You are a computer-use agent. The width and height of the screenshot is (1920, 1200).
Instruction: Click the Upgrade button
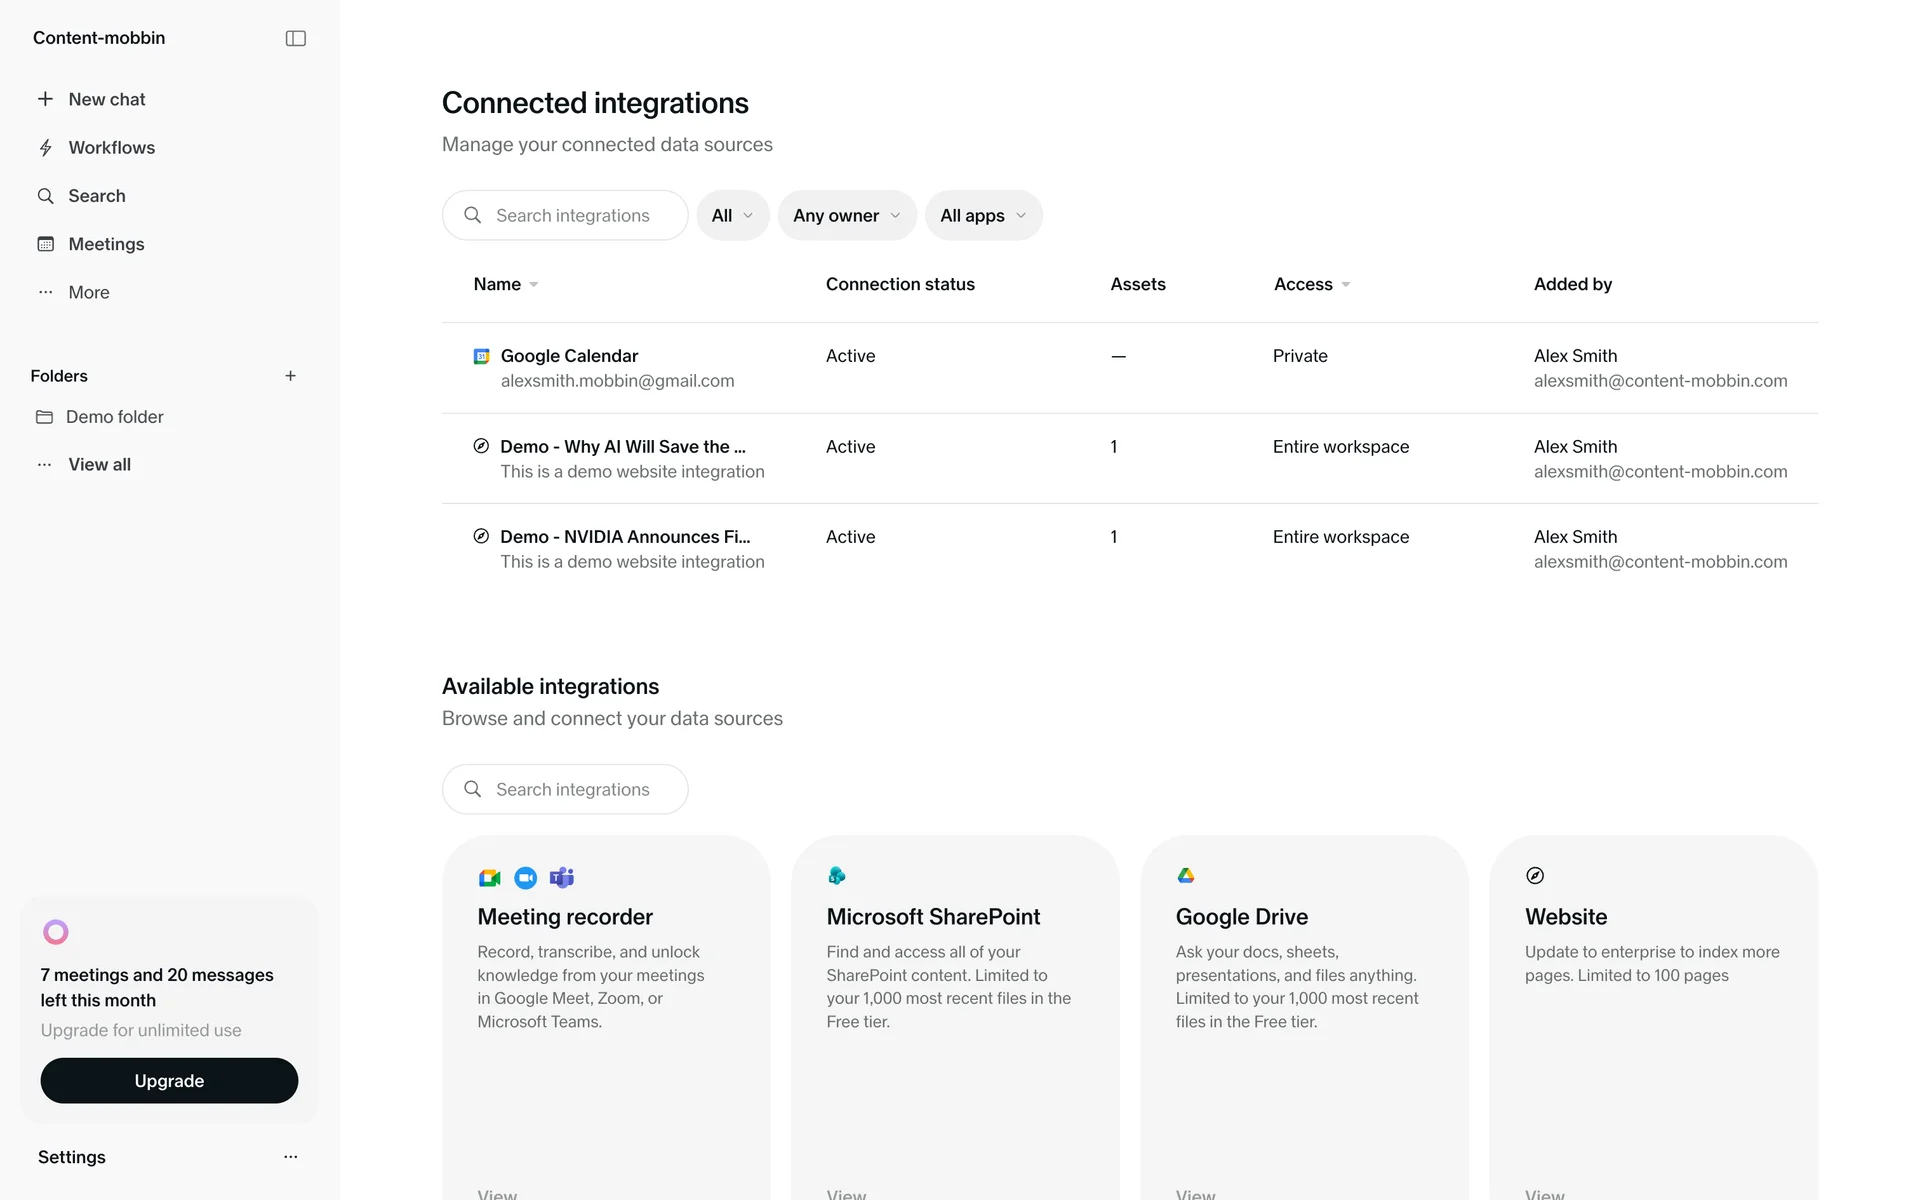point(169,1081)
